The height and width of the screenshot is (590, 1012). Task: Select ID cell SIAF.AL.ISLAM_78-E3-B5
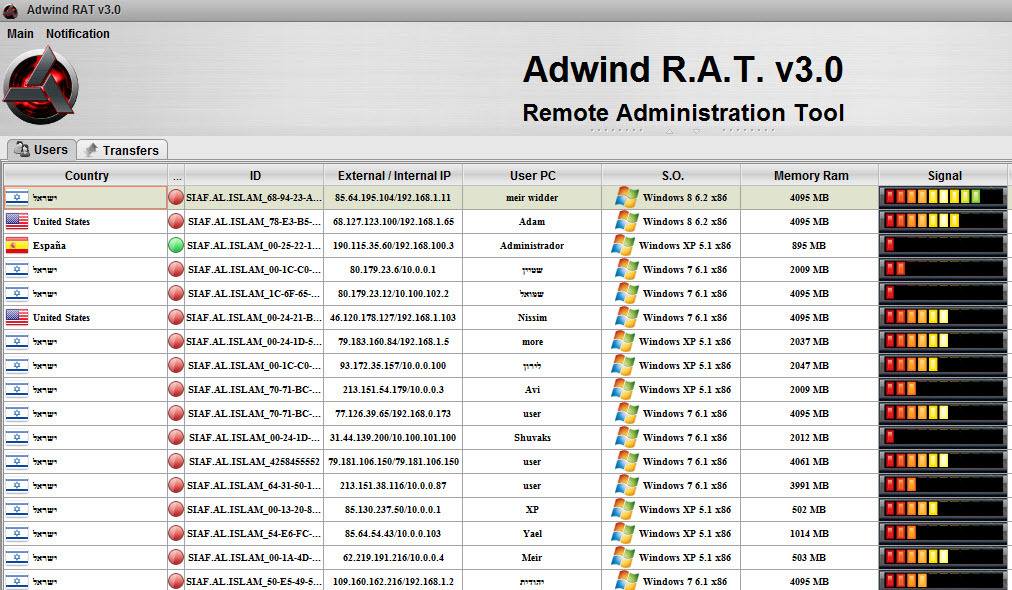(x=254, y=221)
